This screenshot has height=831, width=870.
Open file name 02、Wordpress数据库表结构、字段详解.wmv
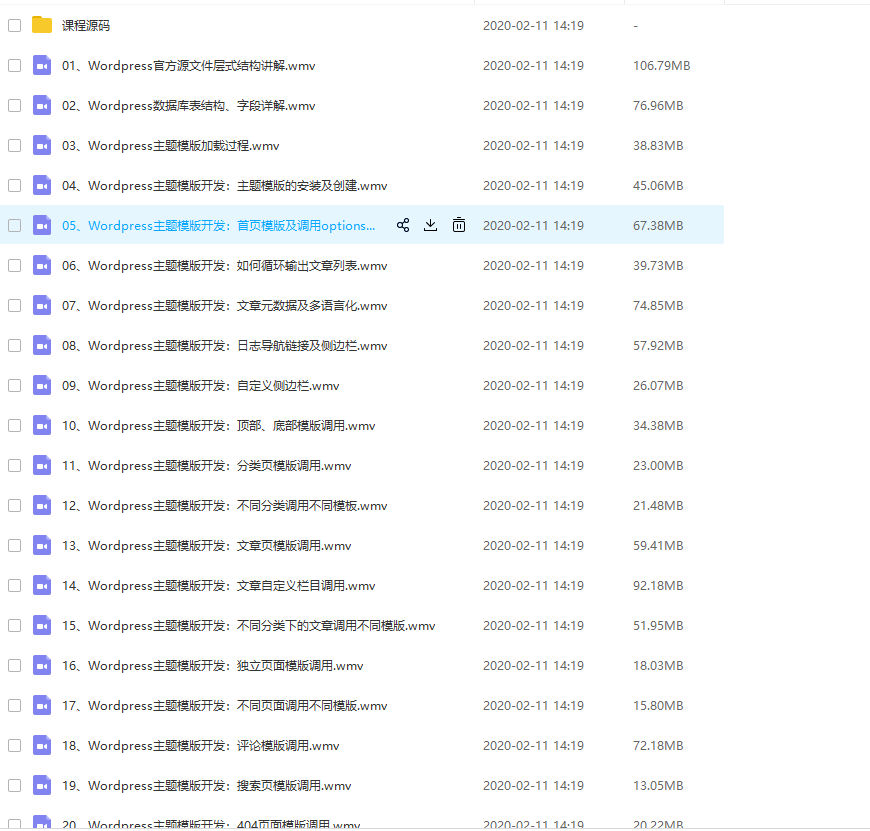pos(189,105)
